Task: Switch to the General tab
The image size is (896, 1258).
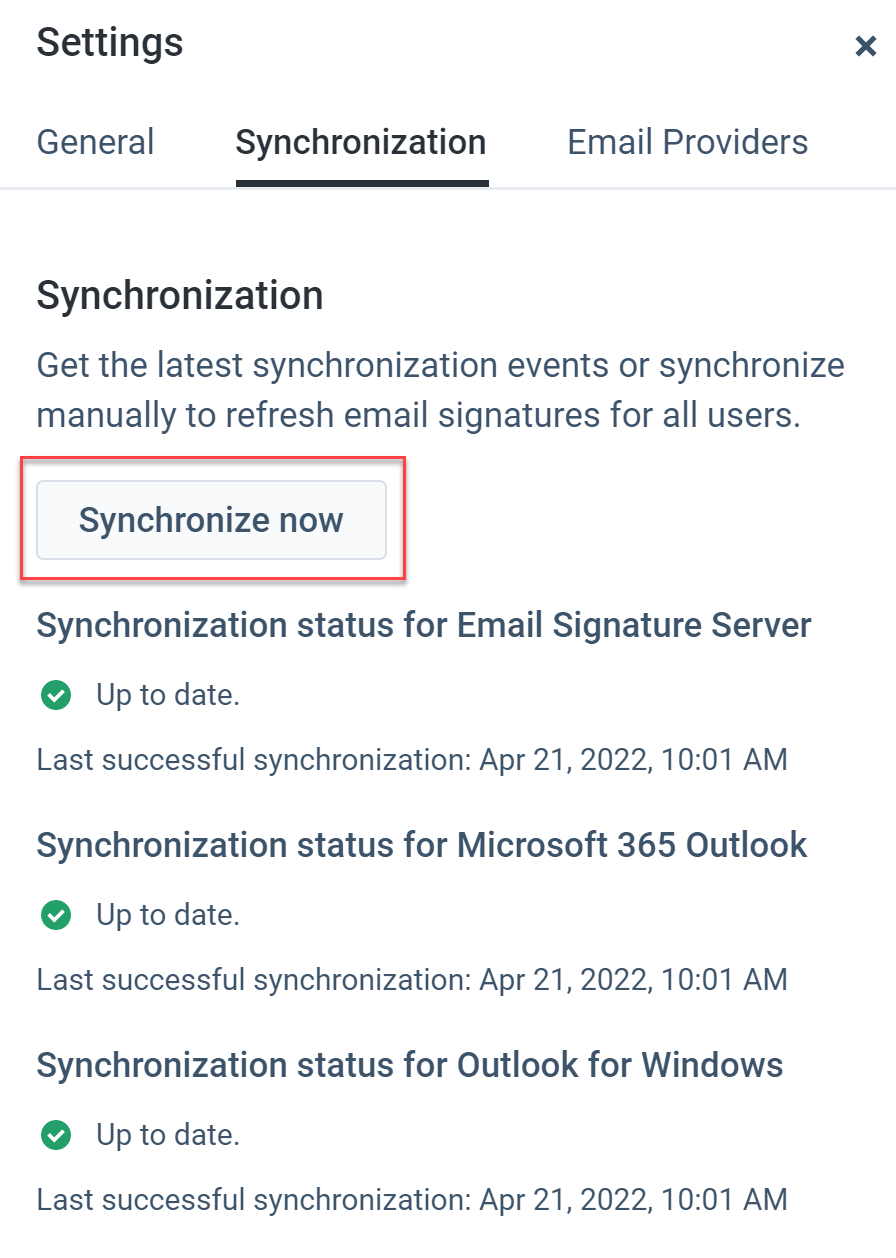Action: click(x=95, y=142)
